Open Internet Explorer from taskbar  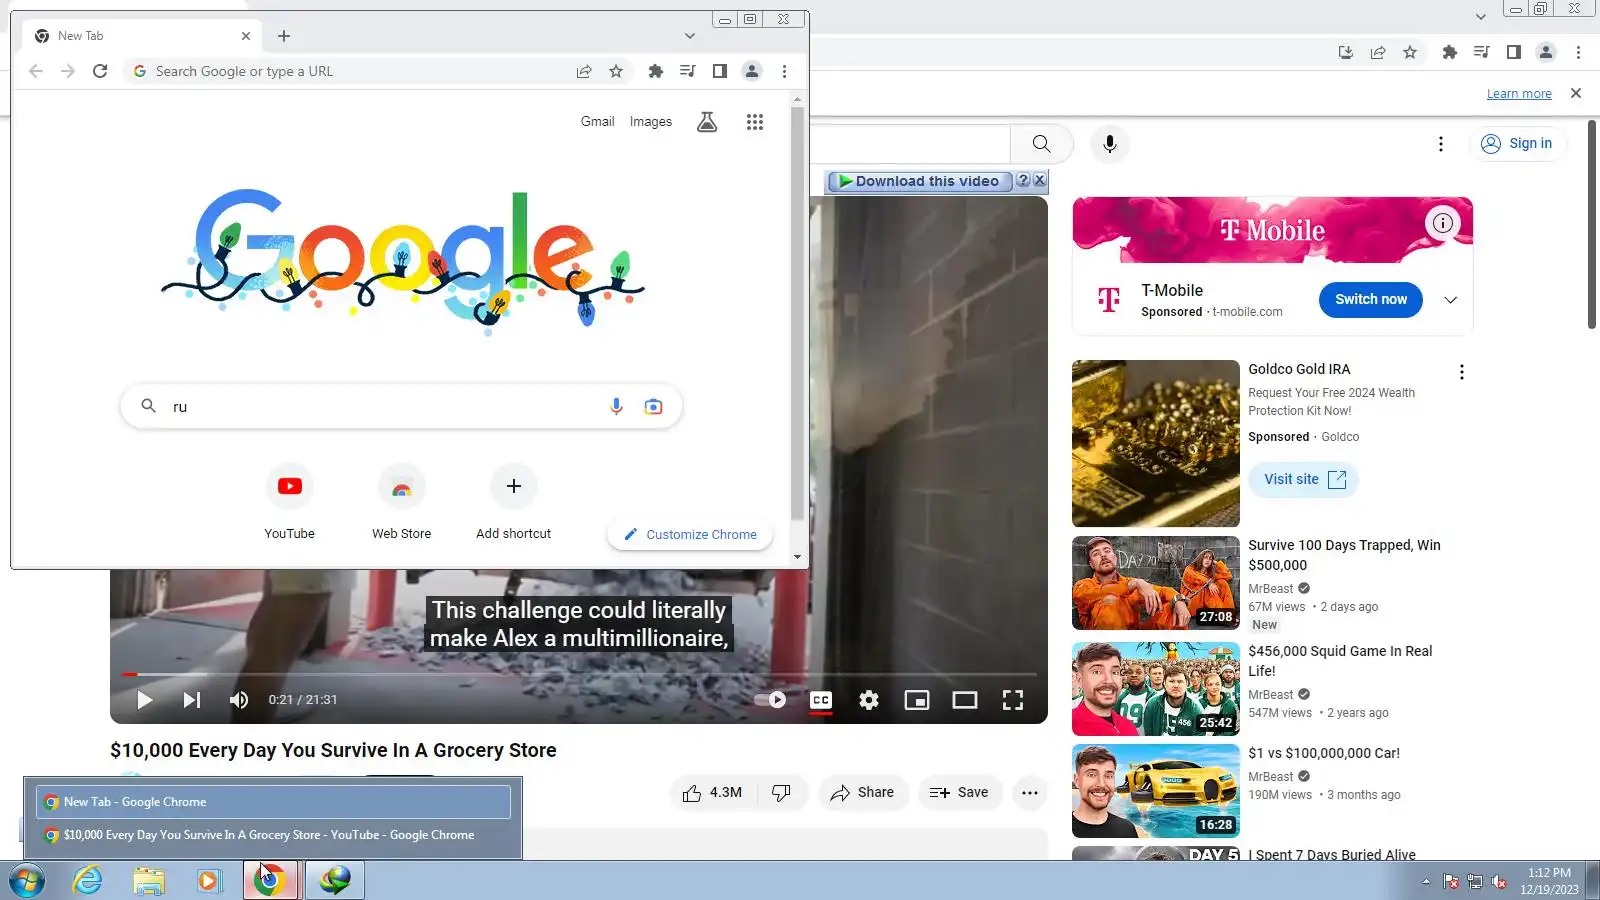(x=88, y=881)
